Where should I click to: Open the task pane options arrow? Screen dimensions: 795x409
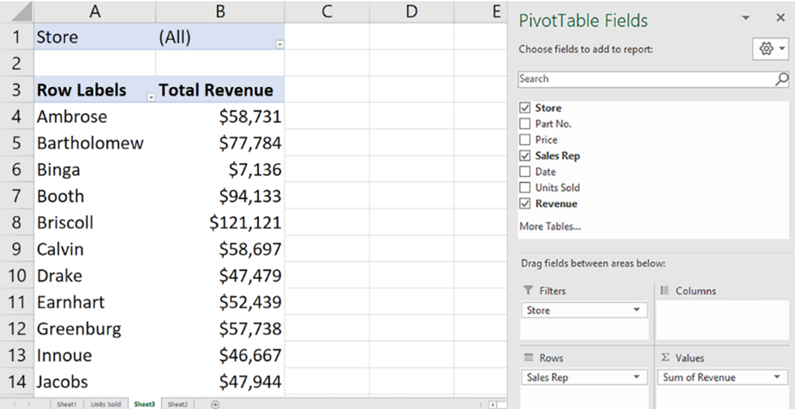pyautogui.click(x=746, y=19)
